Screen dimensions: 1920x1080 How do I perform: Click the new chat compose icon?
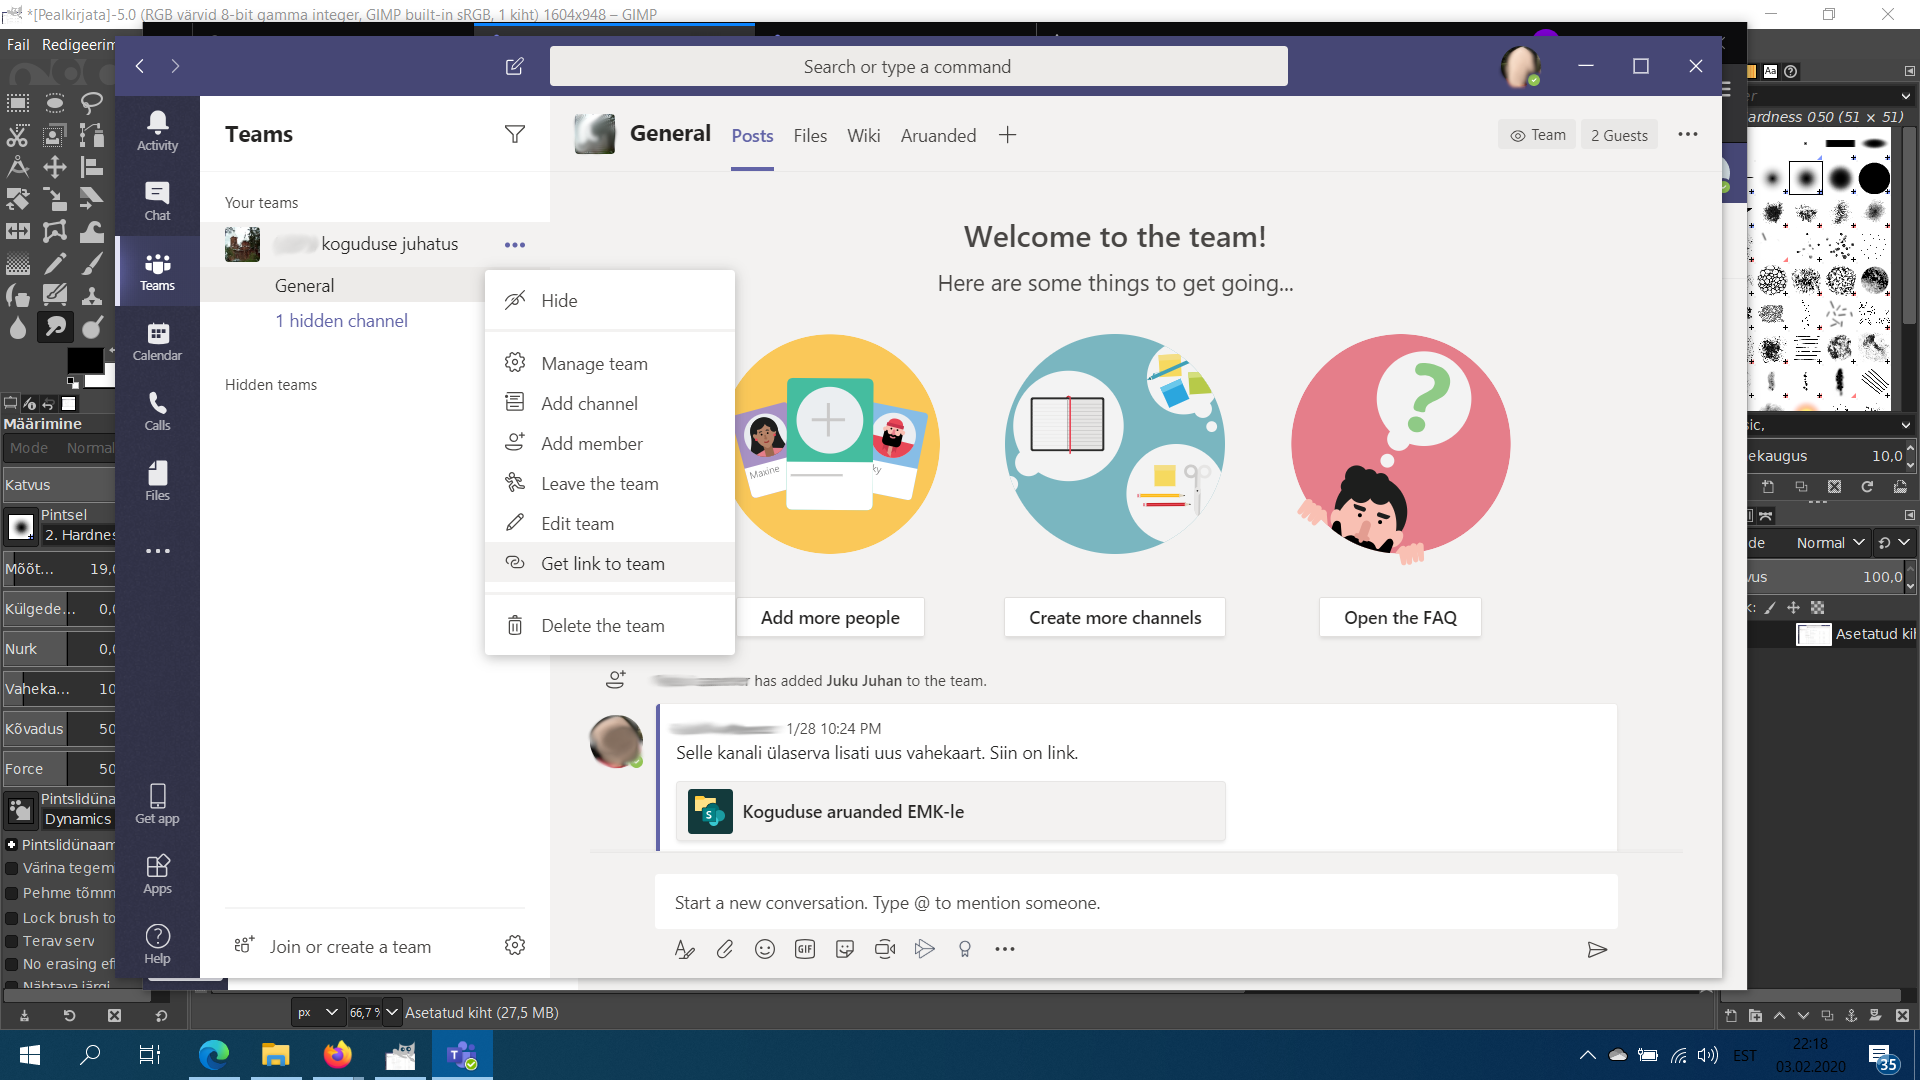click(x=514, y=66)
